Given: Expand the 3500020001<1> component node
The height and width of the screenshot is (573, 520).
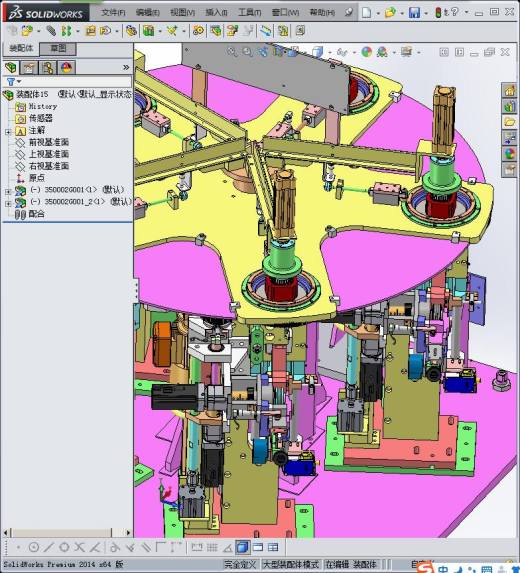Looking at the screenshot, I should point(8,191).
